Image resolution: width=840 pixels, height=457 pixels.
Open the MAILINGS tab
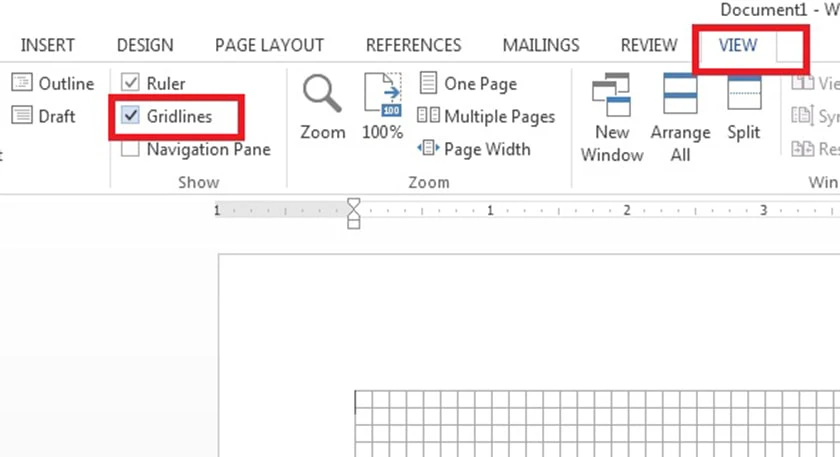541,46
